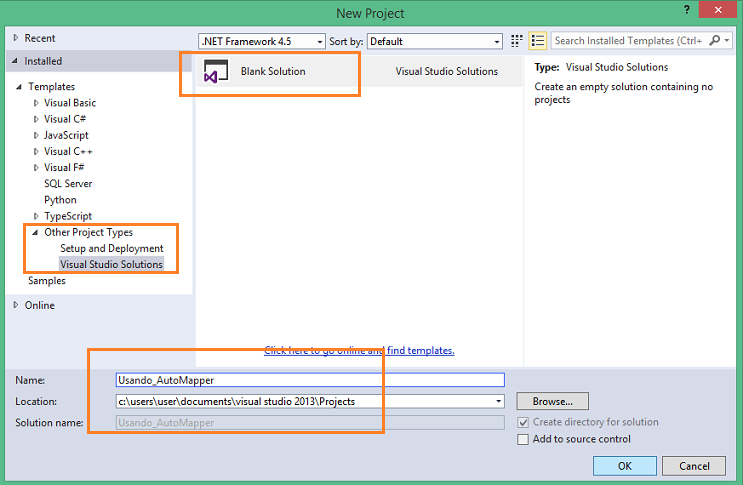The width and height of the screenshot is (743, 485).
Task: Enable Add to source control
Action: coord(523,440)
